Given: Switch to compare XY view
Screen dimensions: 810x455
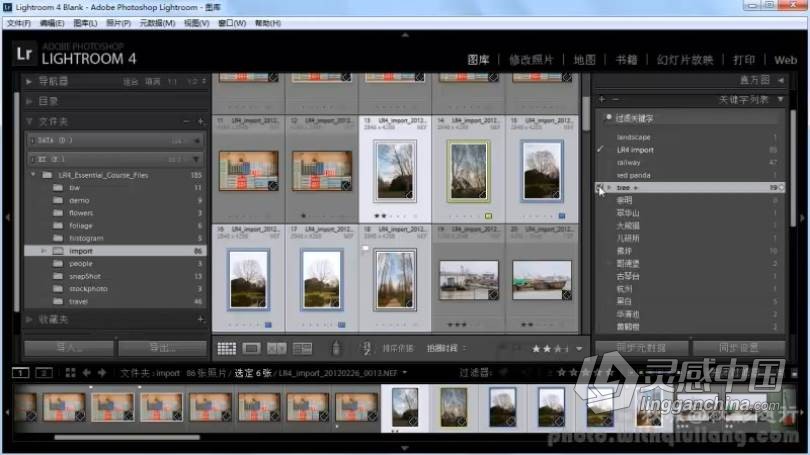Looking at the screenshot, I should coord(277,349).
